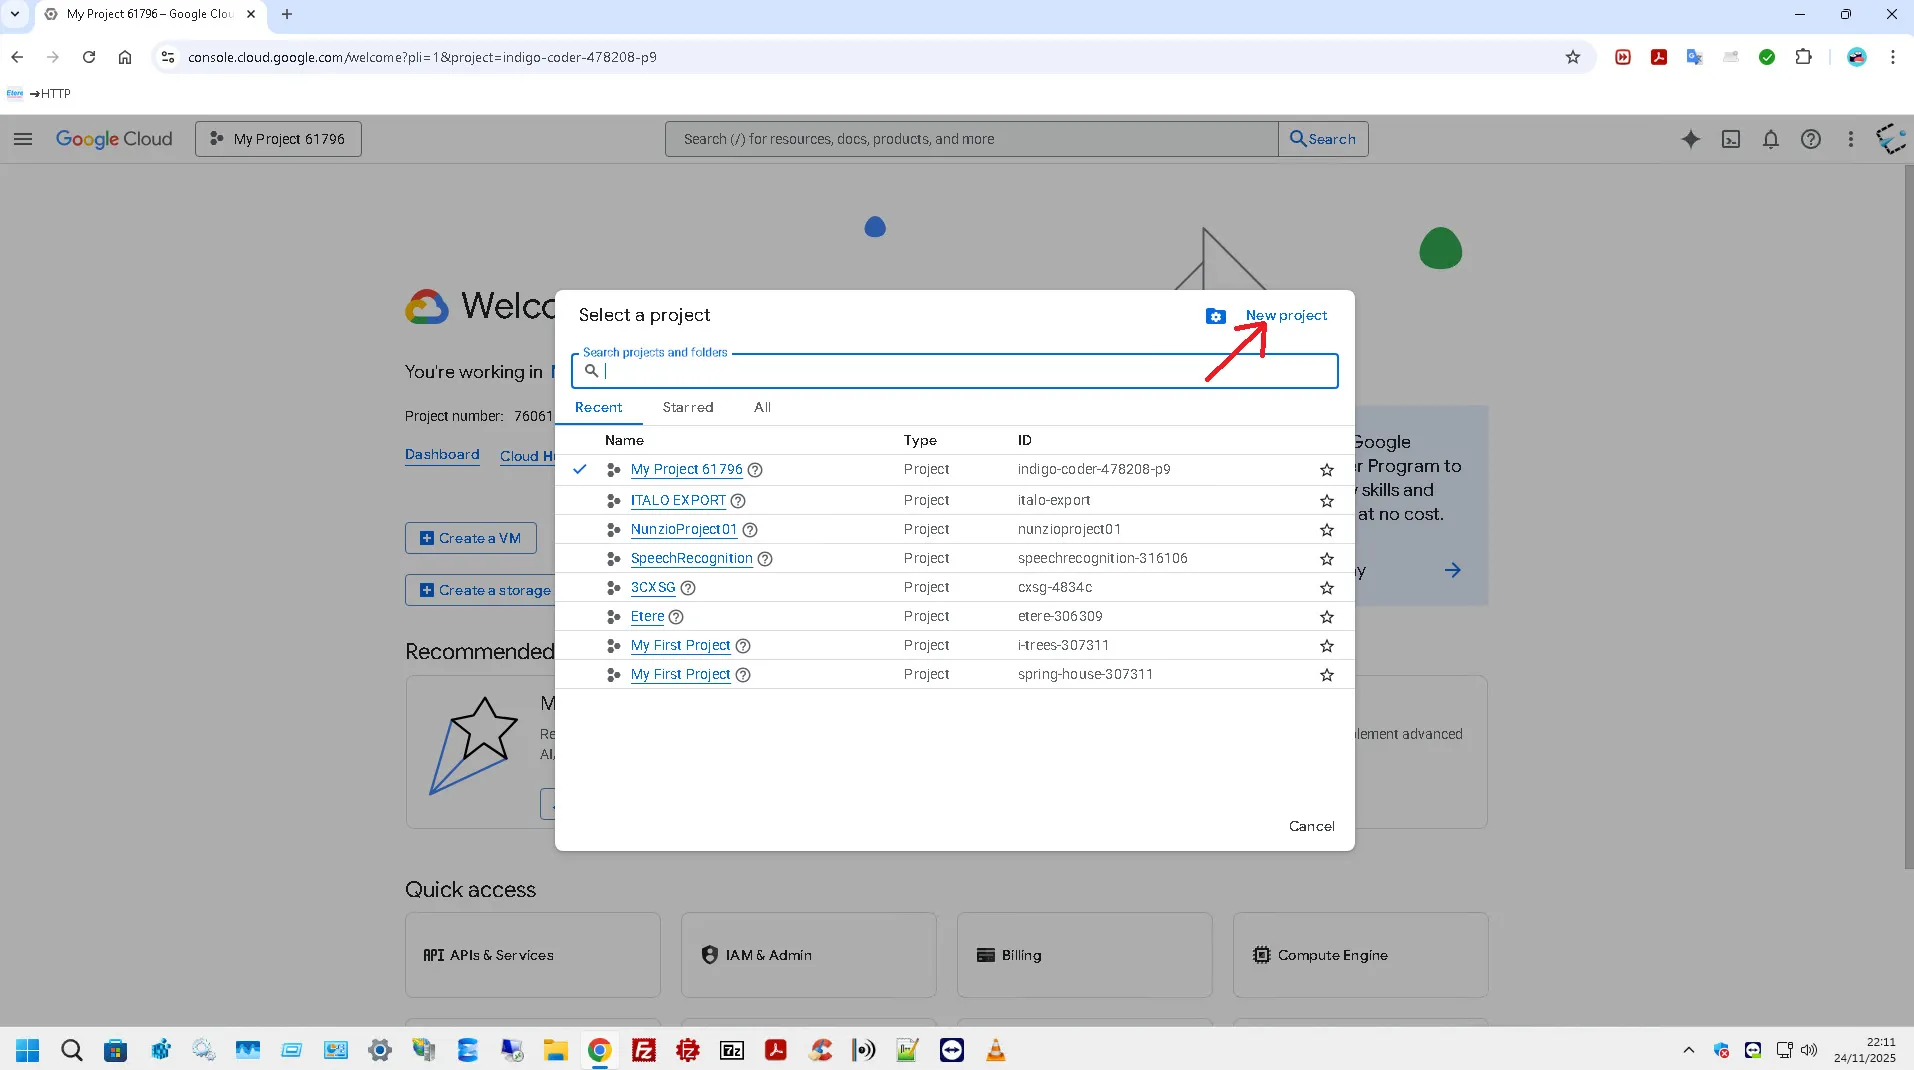1914x1070 pixels.
Task: Click the Chrome extensions puzzle icon
Action: coord(1803,57)
